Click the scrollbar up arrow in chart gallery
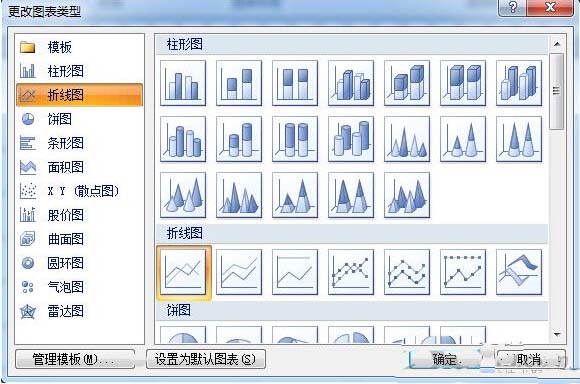 557,44
